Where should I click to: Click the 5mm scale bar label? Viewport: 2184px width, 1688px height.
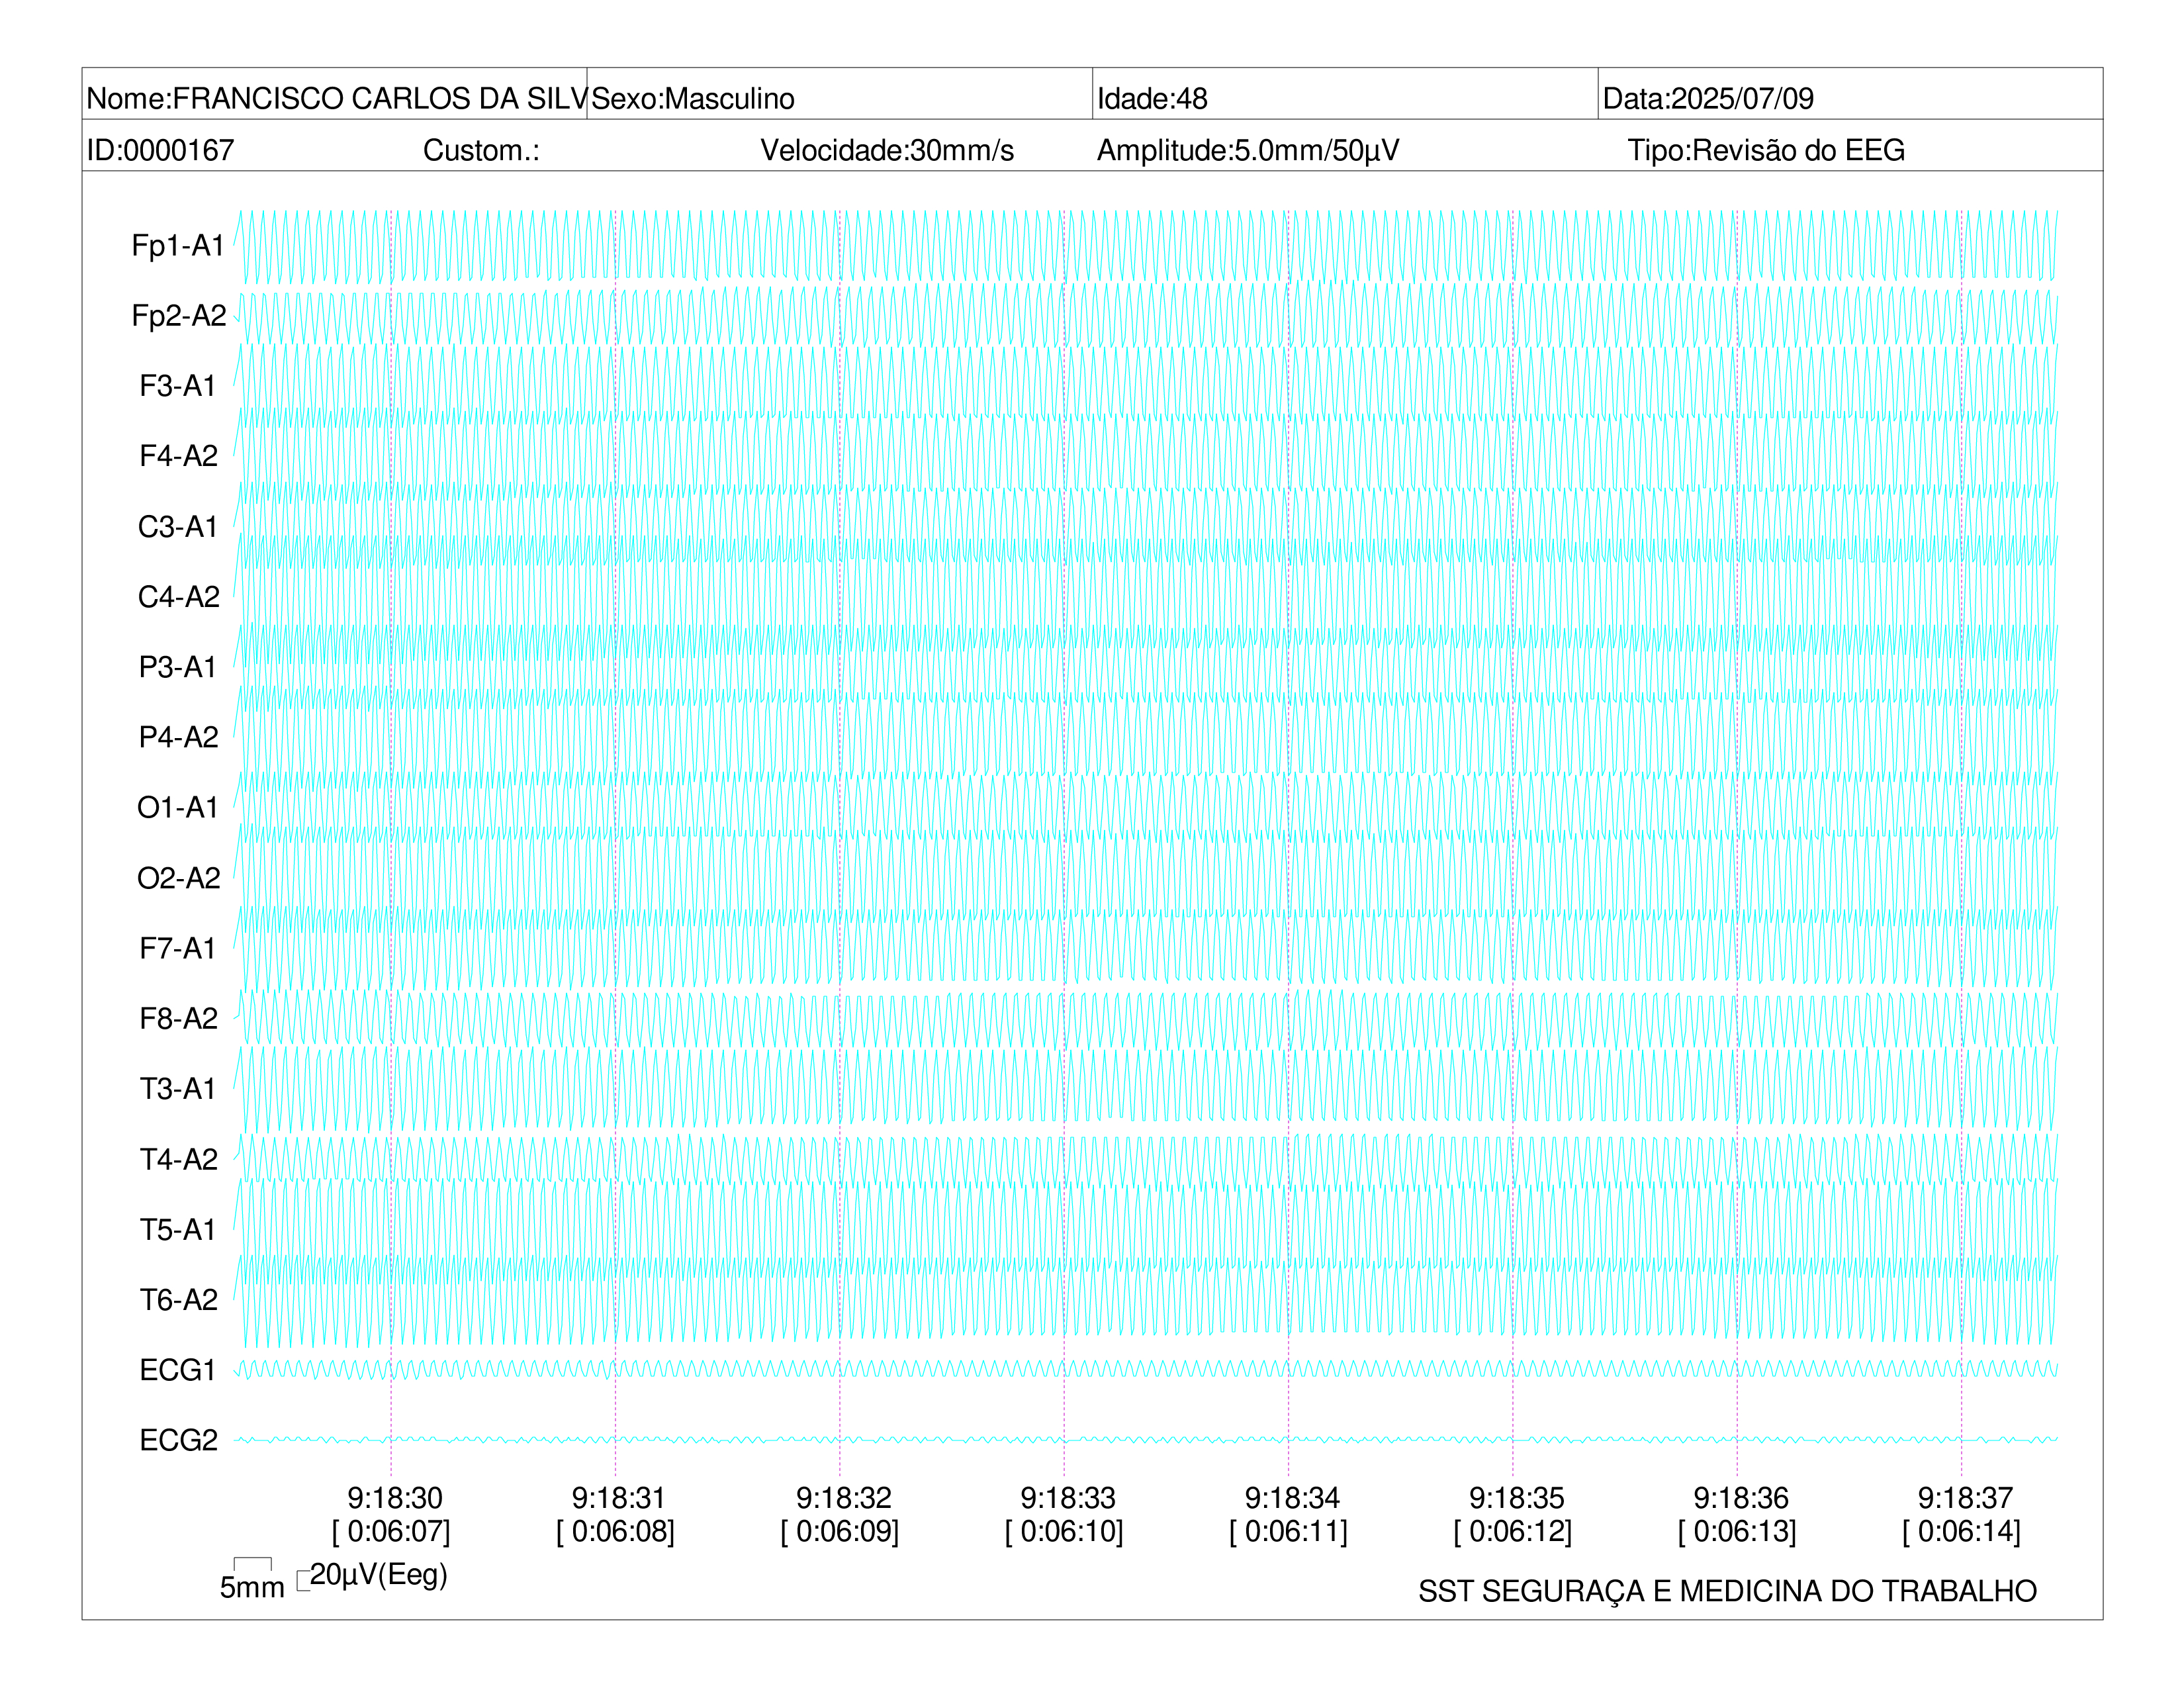click(x=252, y=1587)
